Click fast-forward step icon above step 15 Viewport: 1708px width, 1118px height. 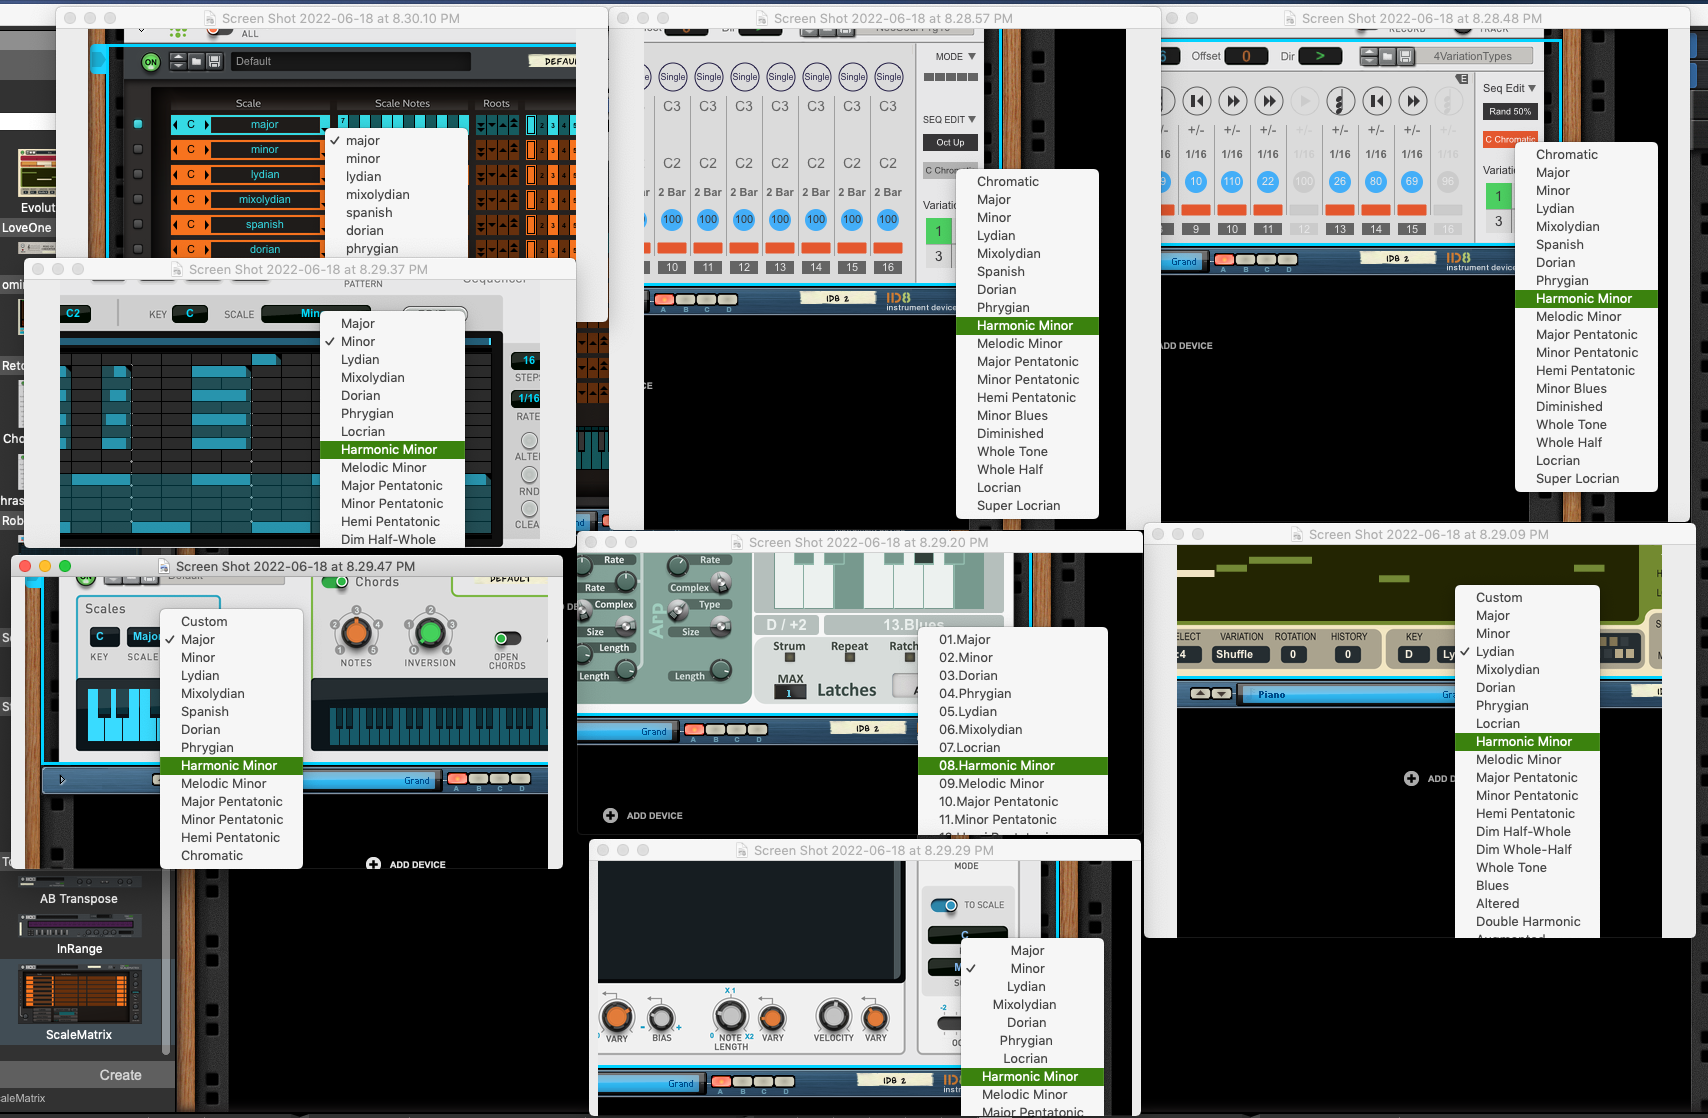(x=1413, y=101)
